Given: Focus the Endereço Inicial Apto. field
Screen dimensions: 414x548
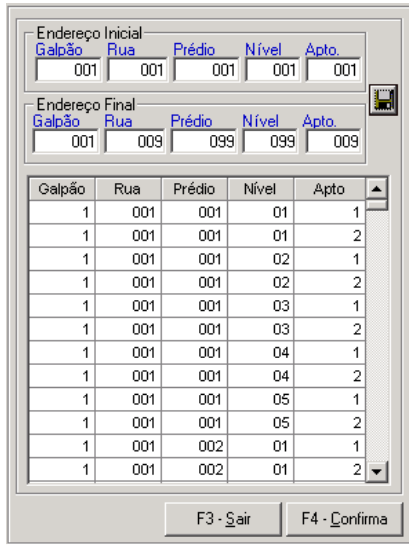Looking at the screenshot, I should click(333, 70).
